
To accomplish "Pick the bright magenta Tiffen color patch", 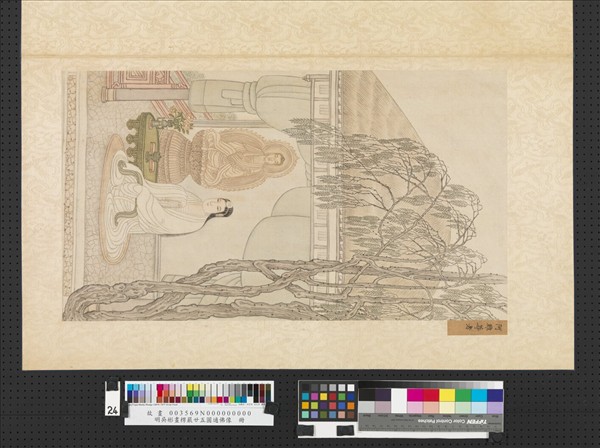I will click(x=415, y=395).
